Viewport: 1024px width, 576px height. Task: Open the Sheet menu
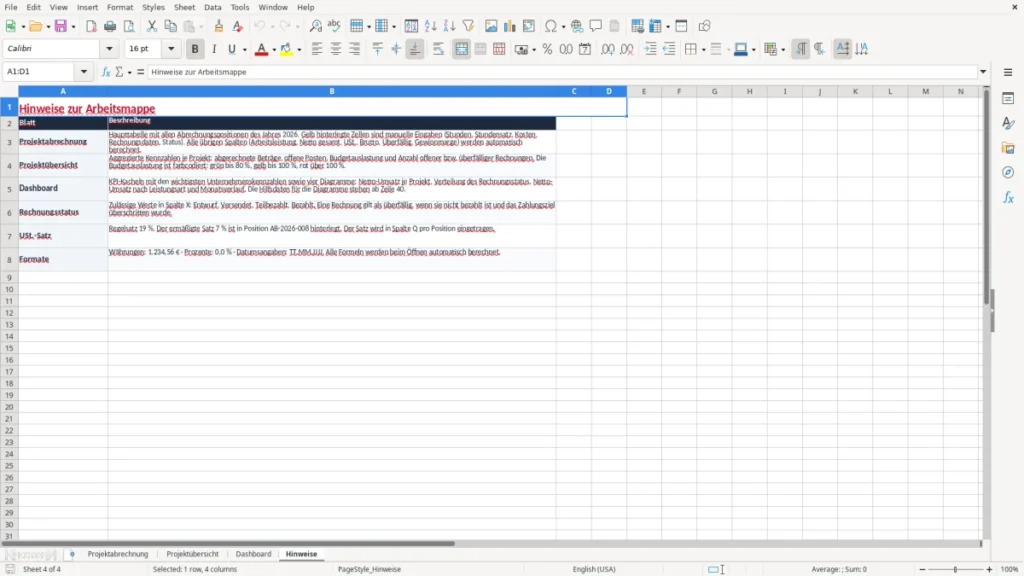pyautogui.click(x=184, y=7)
